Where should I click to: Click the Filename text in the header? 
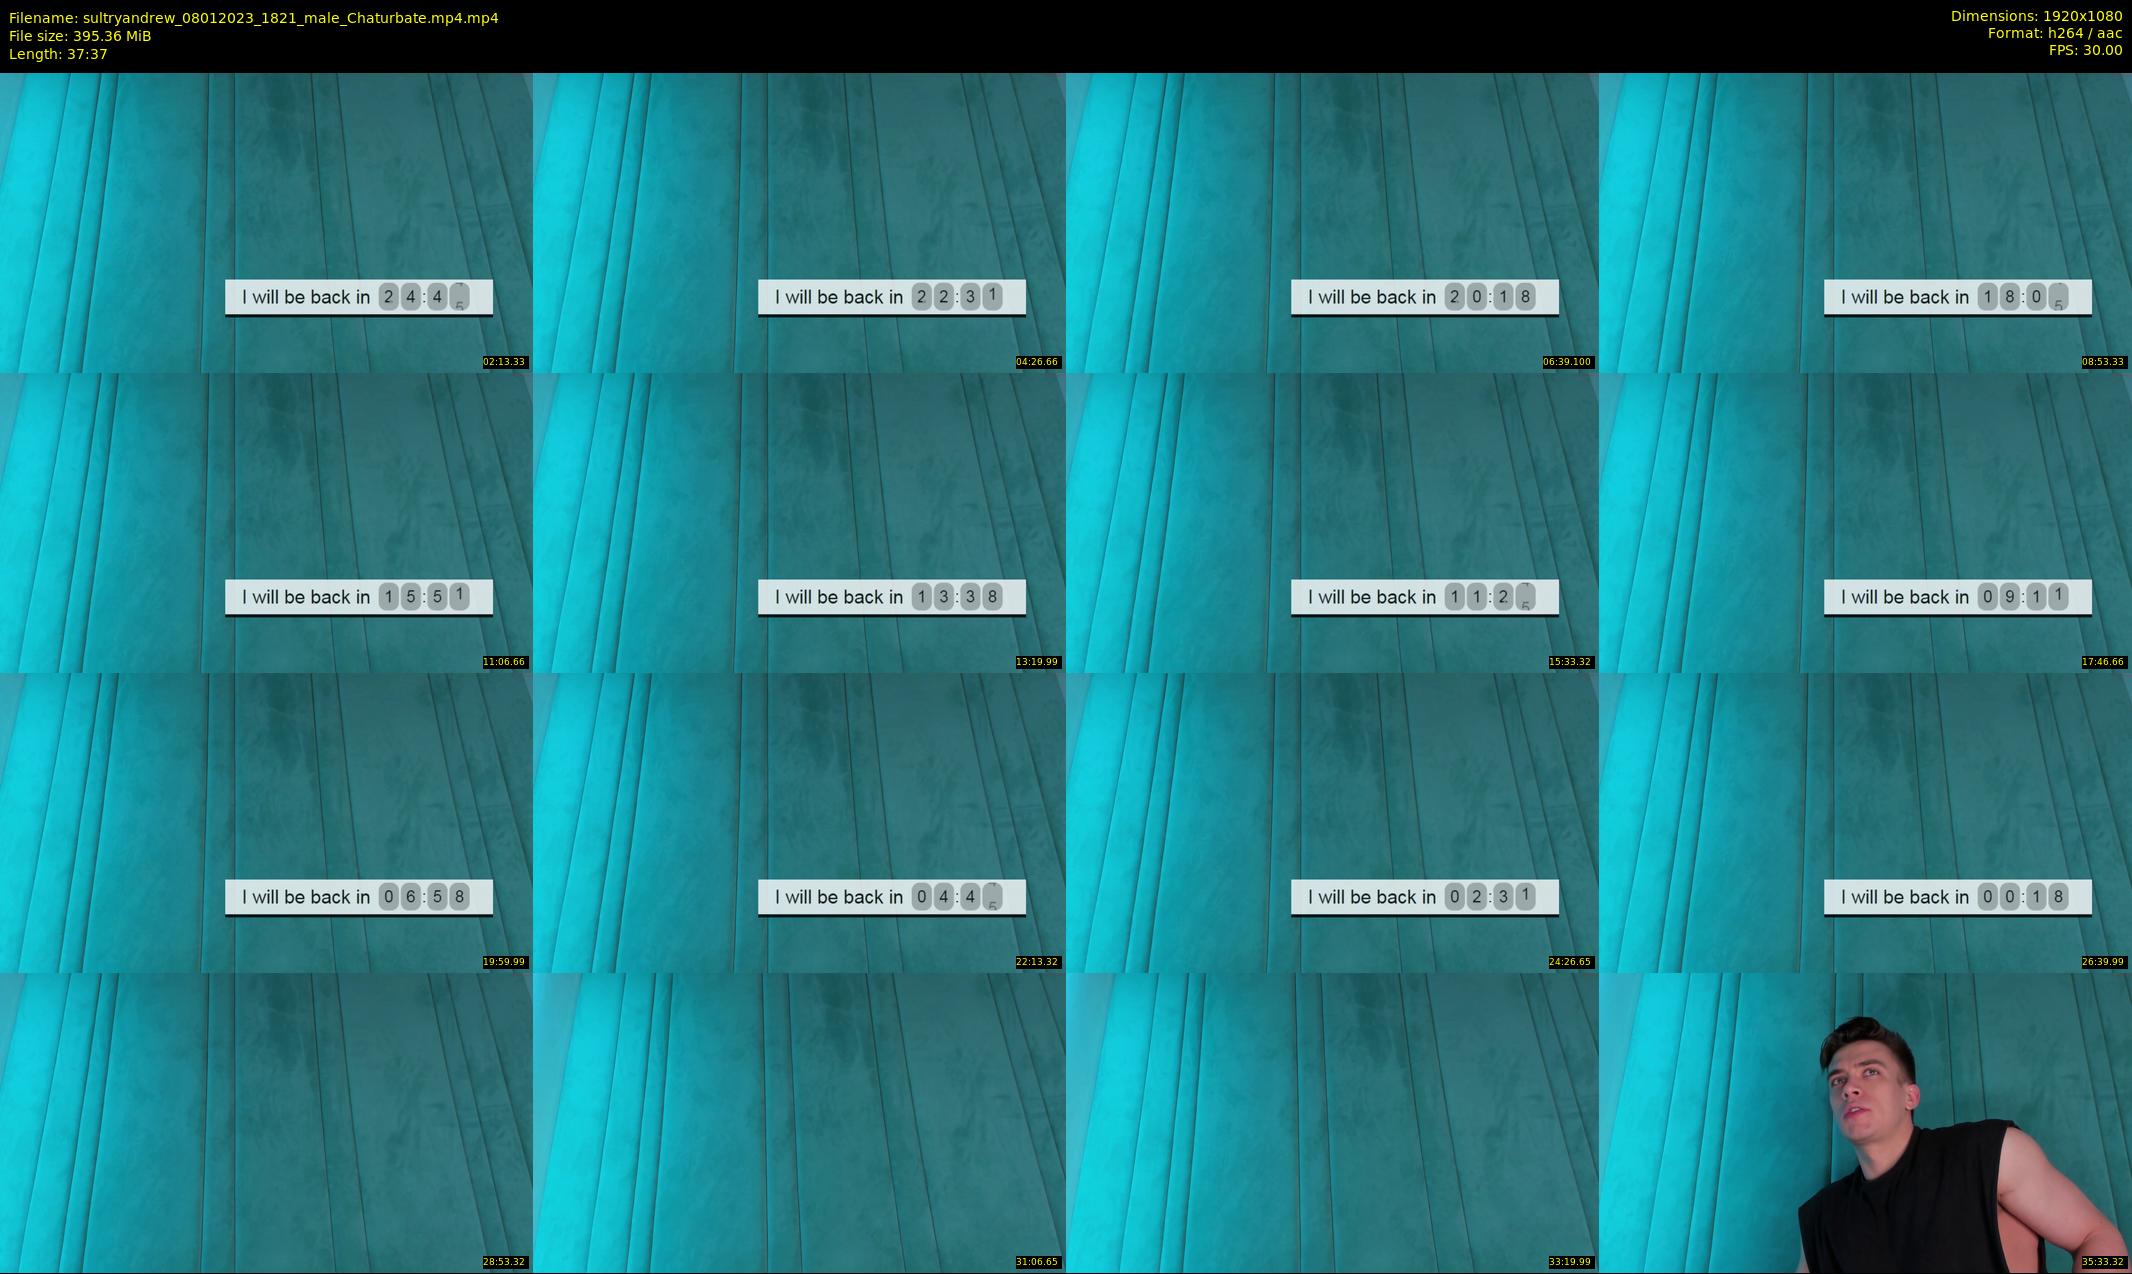click(254, 18)
